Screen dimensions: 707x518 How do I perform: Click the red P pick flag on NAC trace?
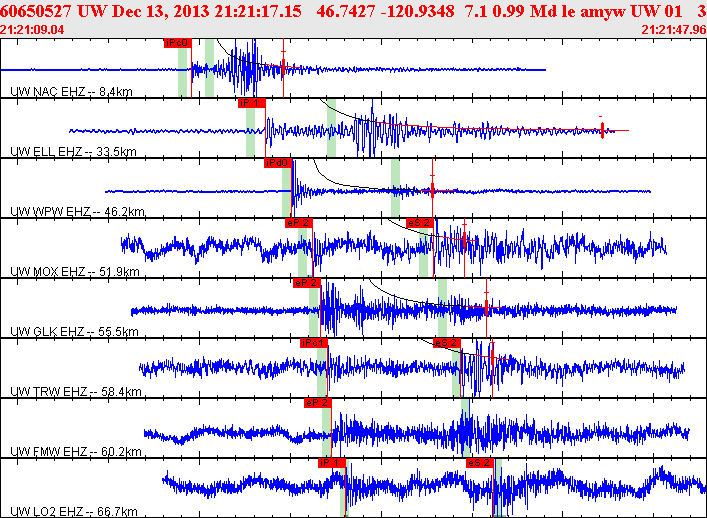[176, 43]
